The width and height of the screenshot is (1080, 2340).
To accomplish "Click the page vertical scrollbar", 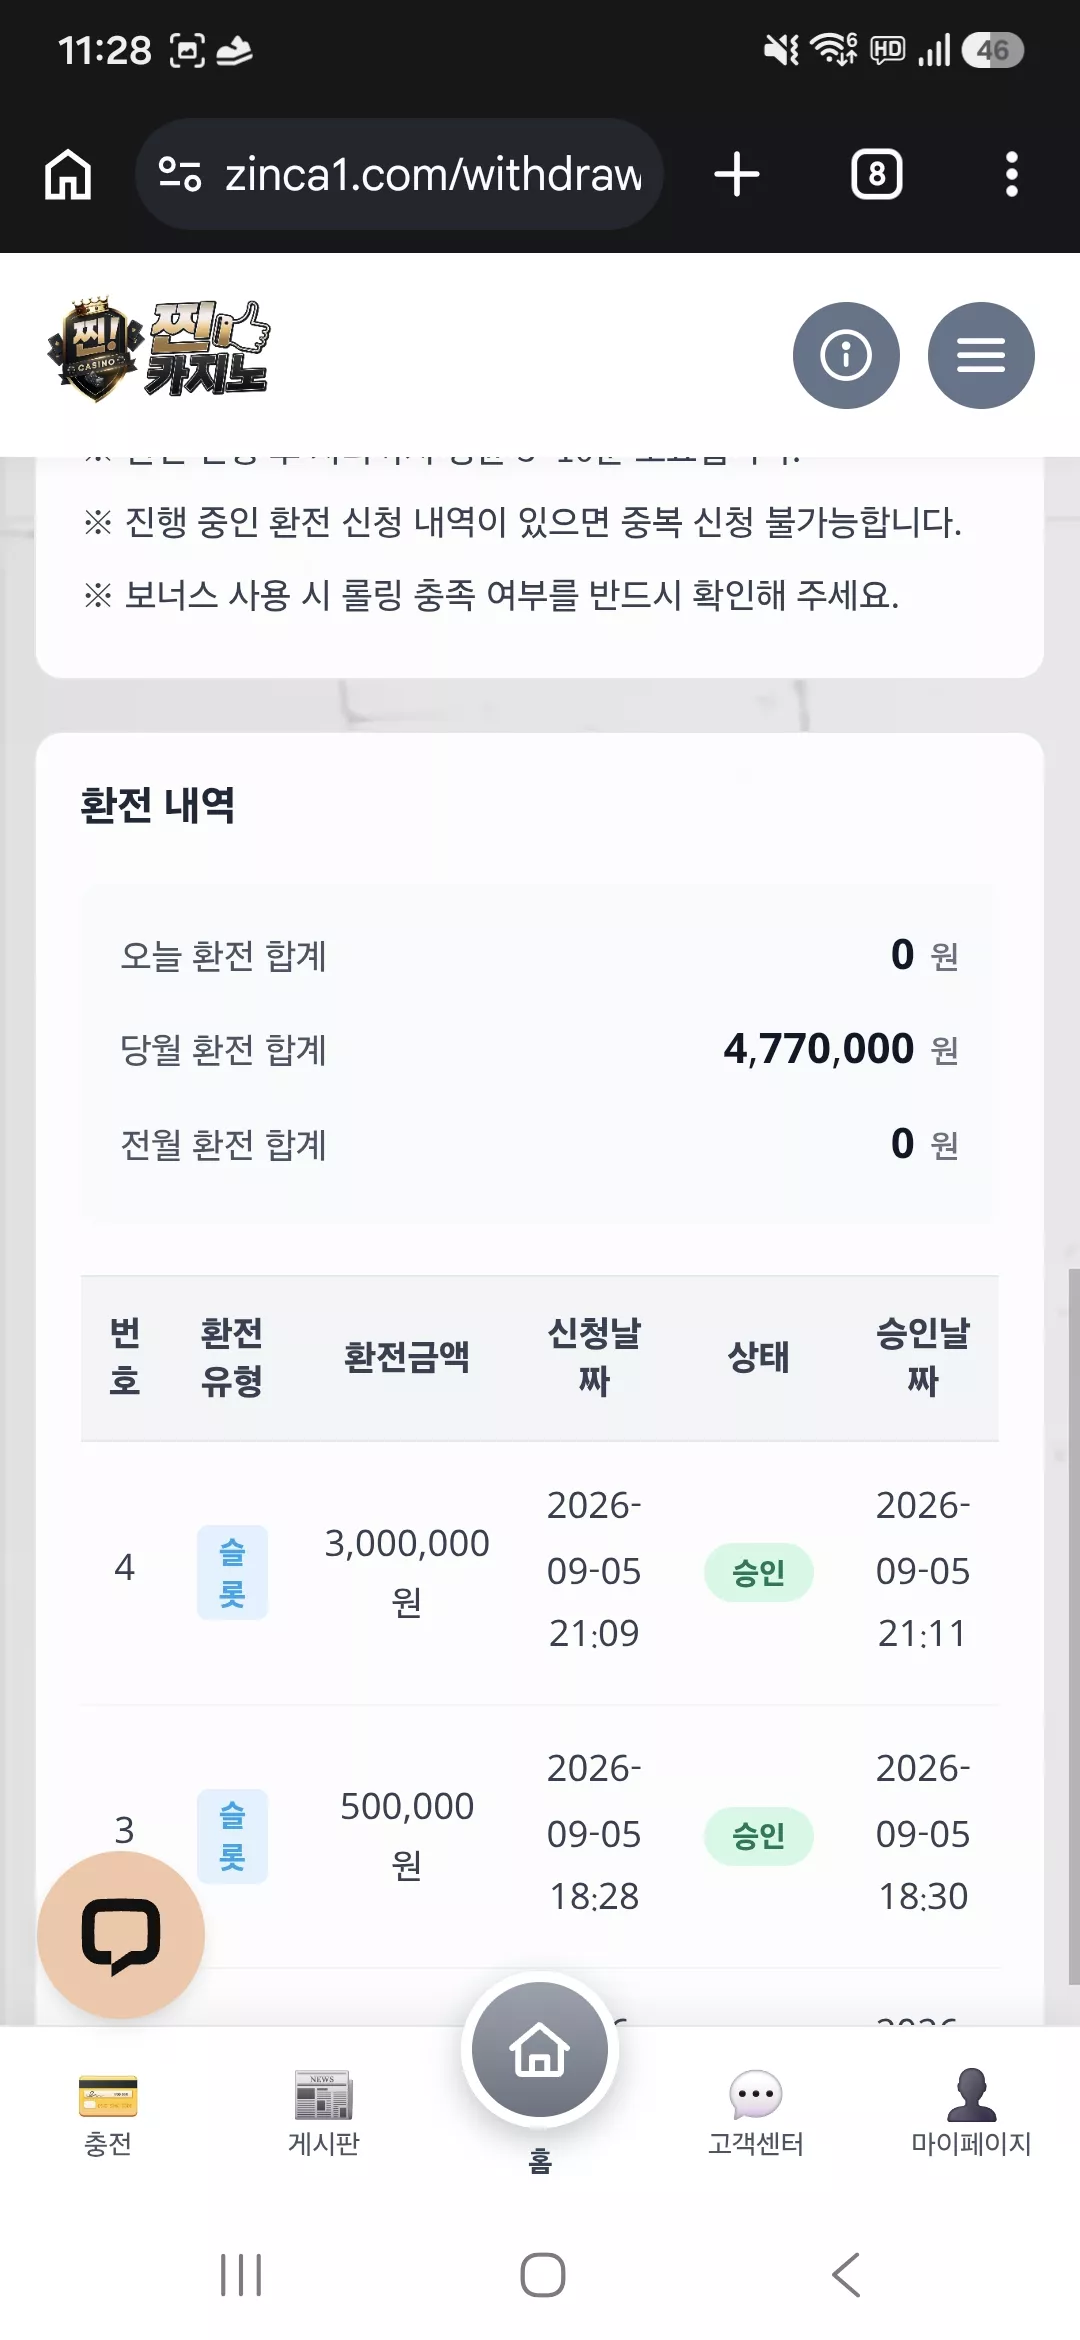I will point(1073,1627).
